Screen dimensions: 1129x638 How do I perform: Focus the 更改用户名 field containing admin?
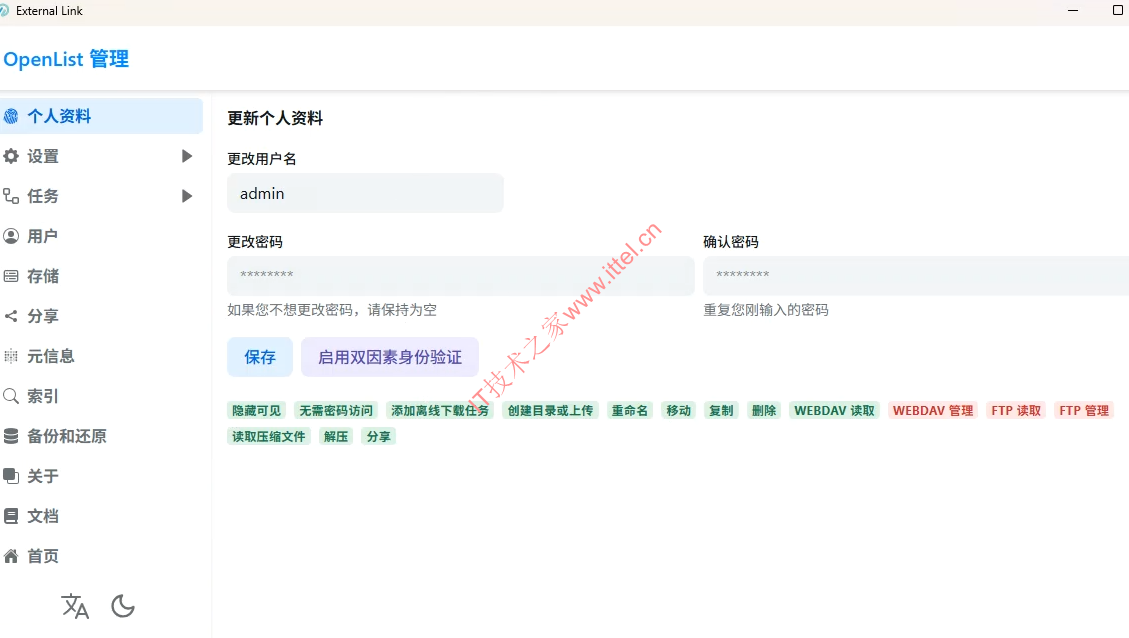click(x=365, y=193)
